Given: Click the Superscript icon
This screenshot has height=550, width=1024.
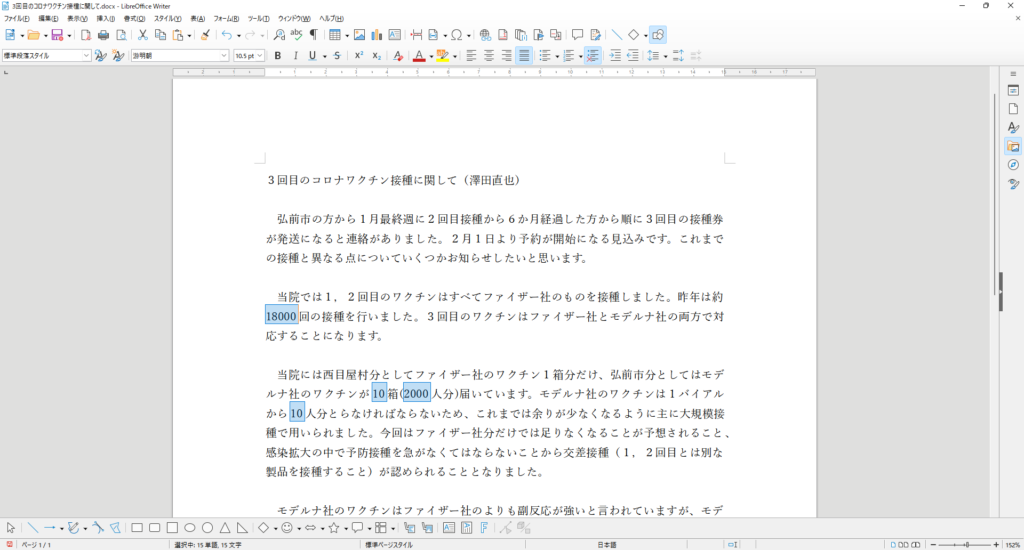Looking at the screenshot, I should tap(359, 56).
